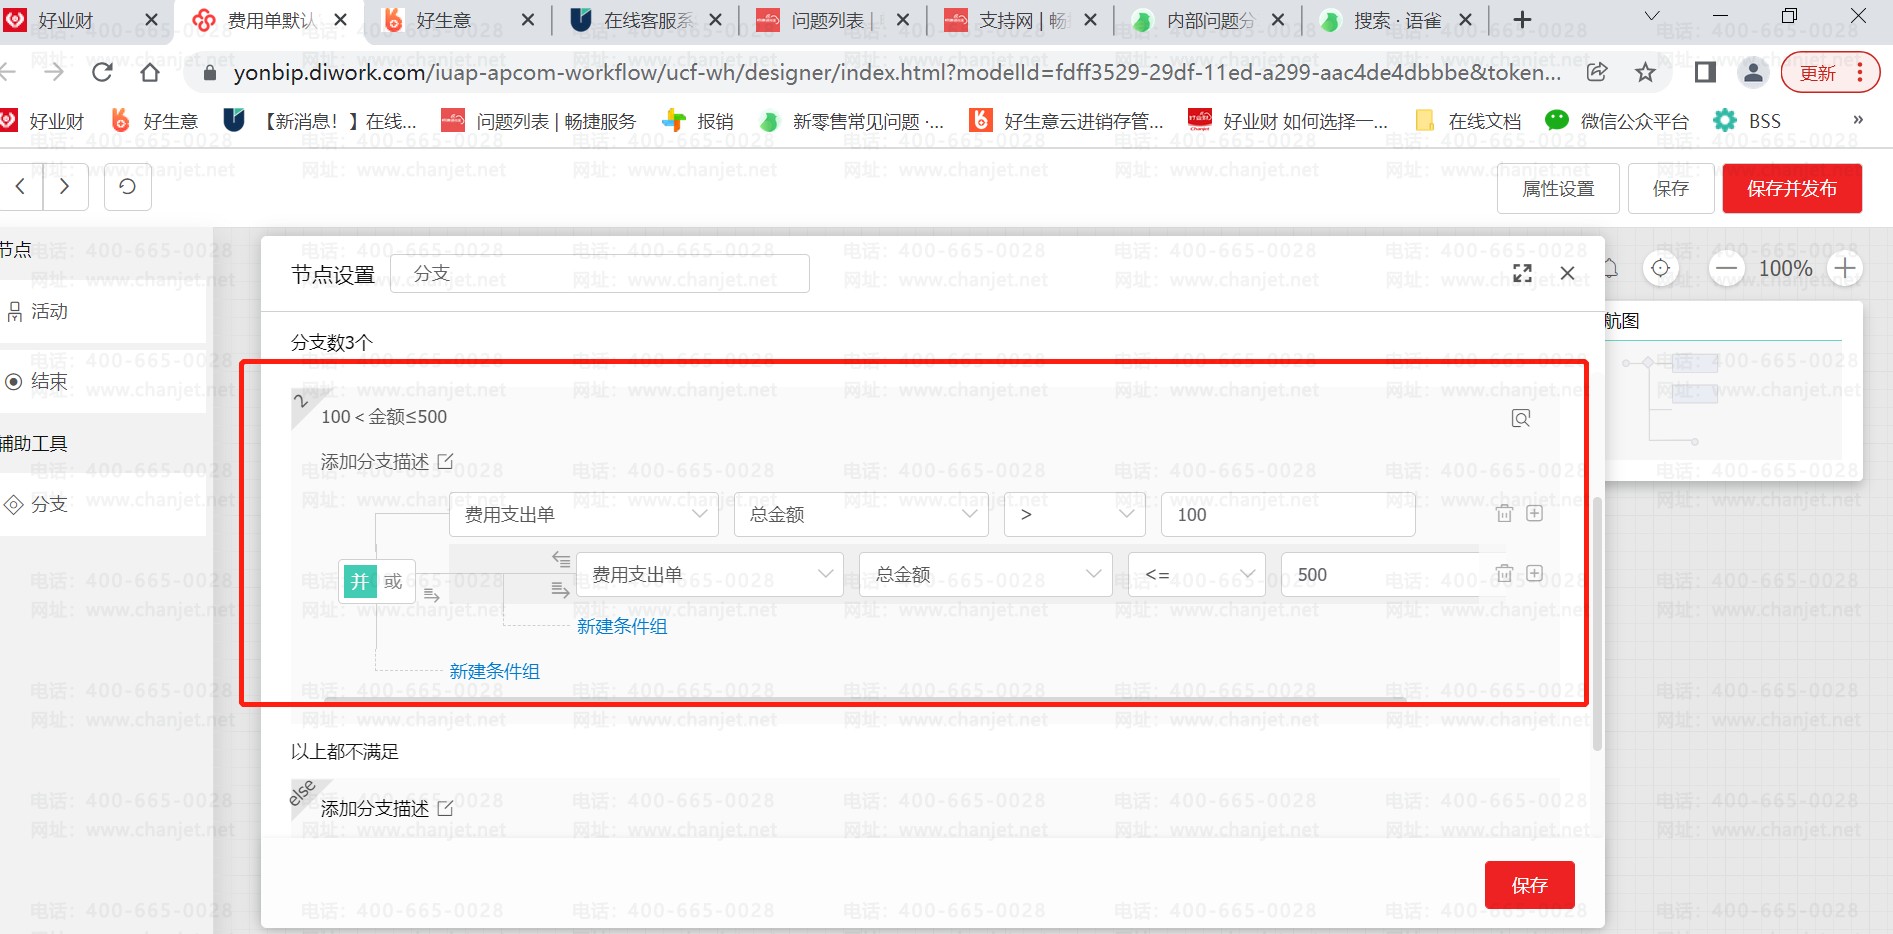Edit branch description for 100<金额≤500 branch

tap(446, 461)
